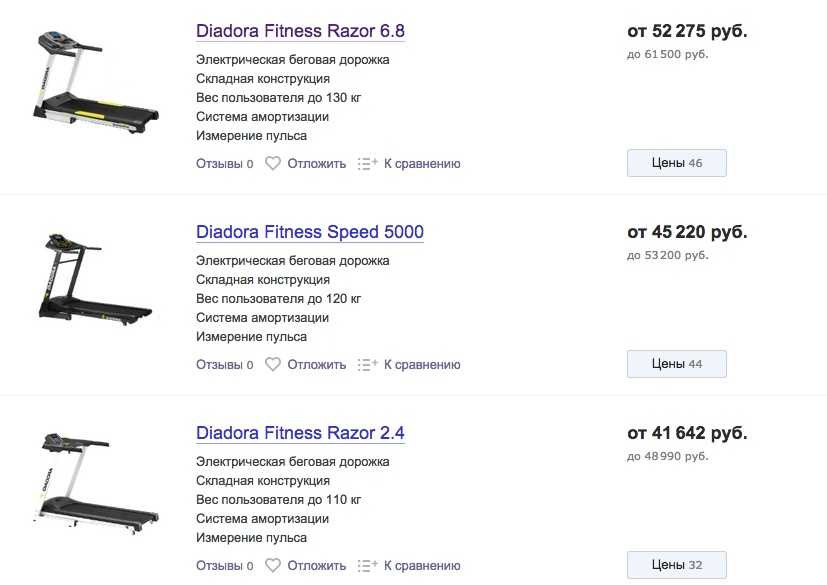Open reviews for Razor 2.4
This screenshot has width=827, height=585.
click(224, 566)
